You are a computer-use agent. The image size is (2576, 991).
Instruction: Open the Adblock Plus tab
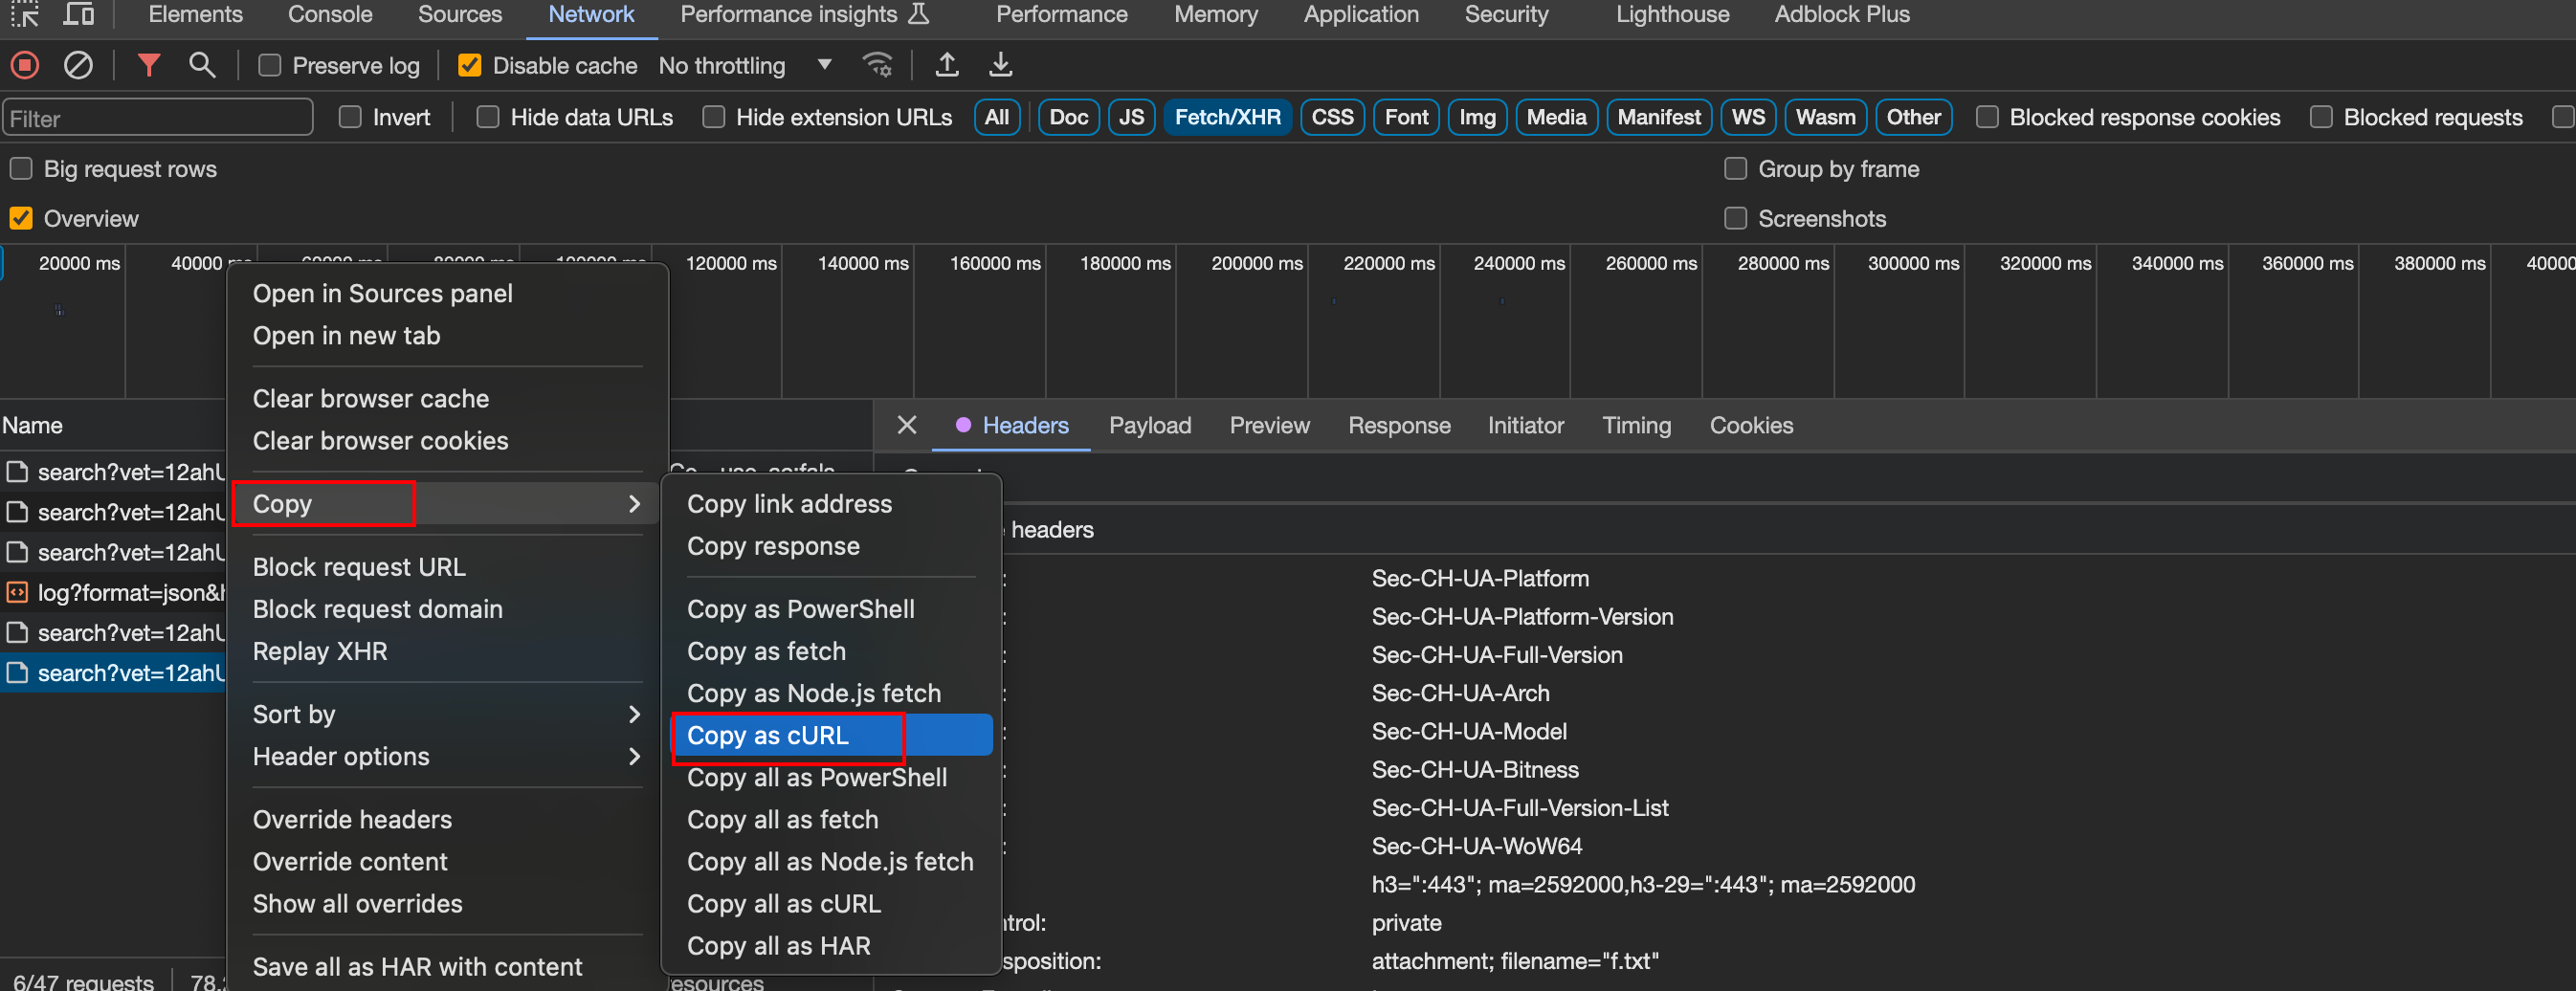coord(1841,14)
